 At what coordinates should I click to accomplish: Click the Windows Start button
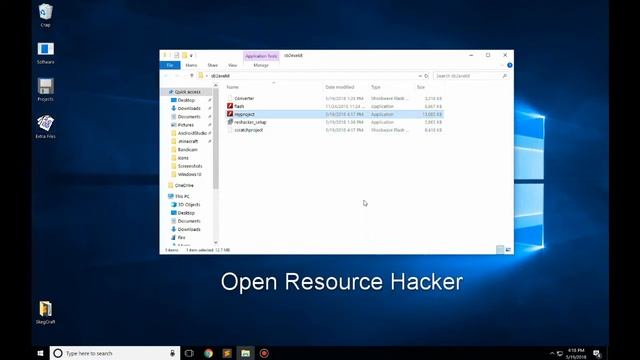(x=40, y=353)
